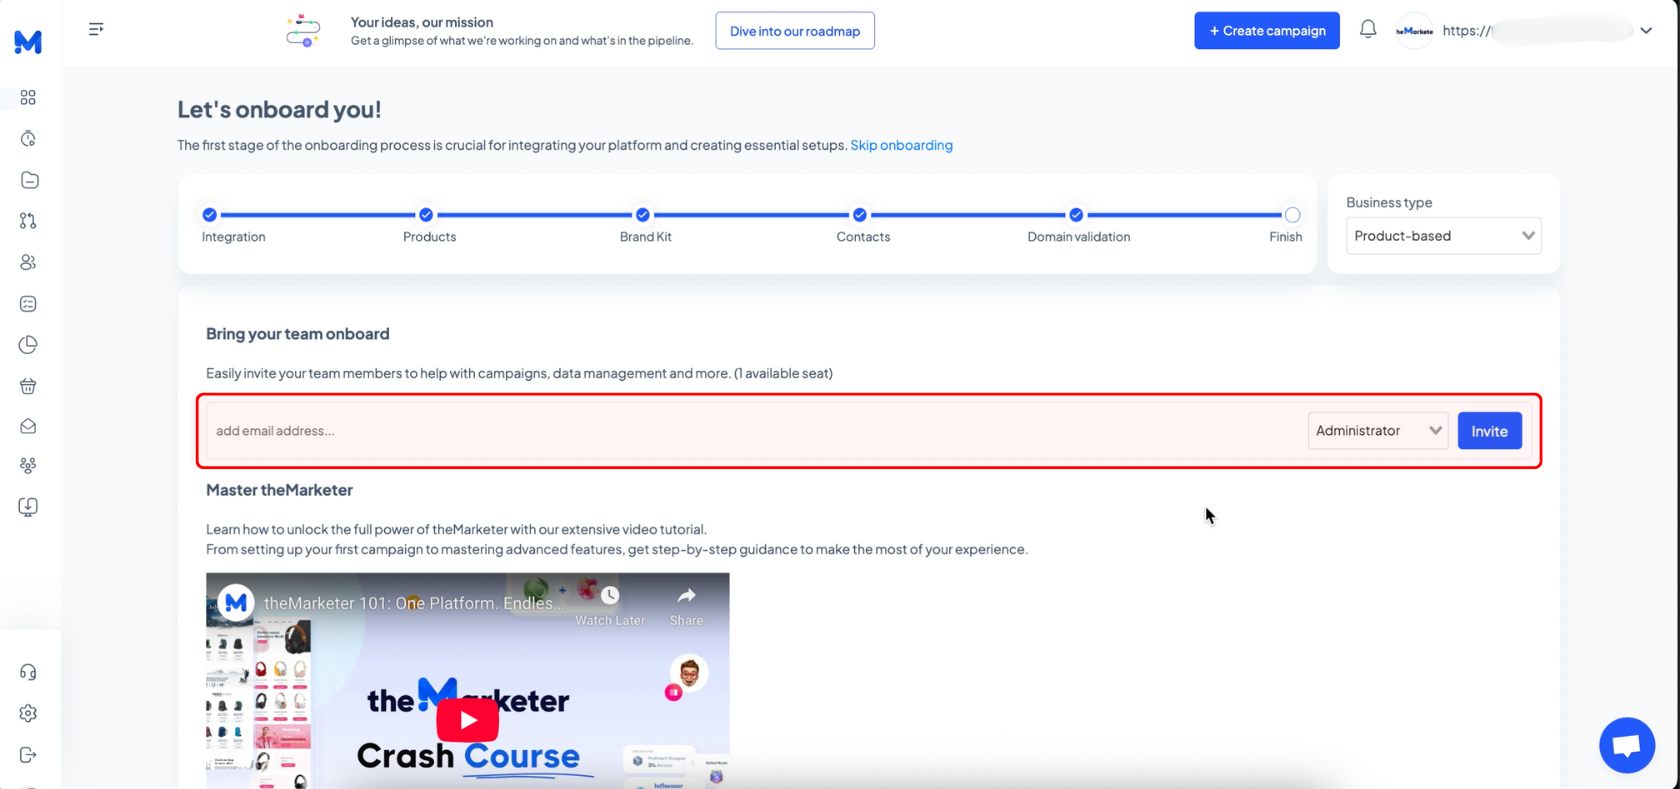This screenshot has width=1680, height=789.
Task: Click the theMarketer M logo
Action: 28,41
